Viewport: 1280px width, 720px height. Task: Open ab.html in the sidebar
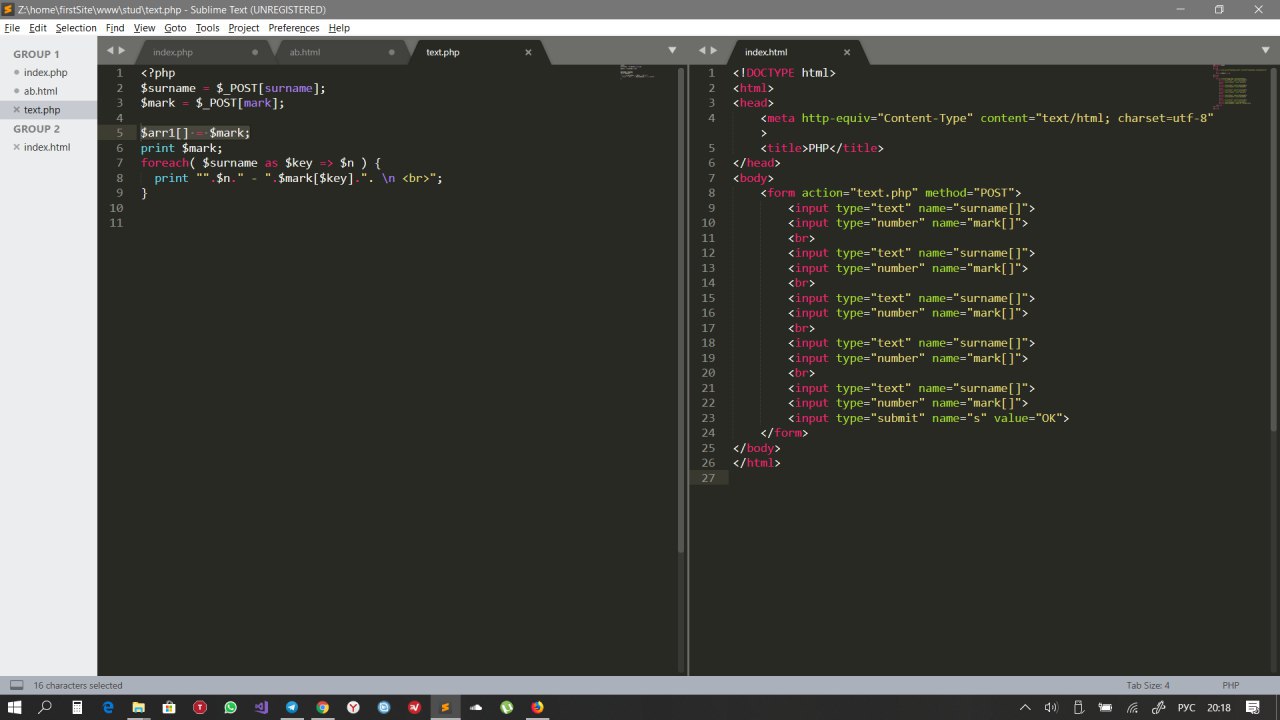tap(41, 91)
